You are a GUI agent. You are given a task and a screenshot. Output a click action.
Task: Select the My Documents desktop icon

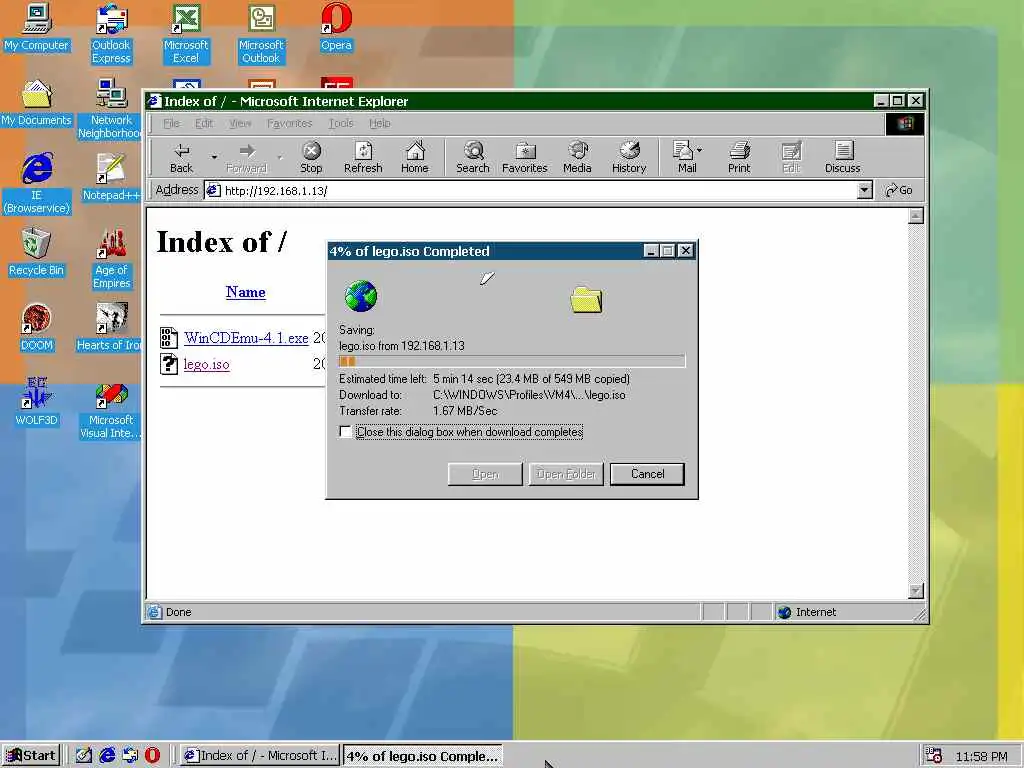coord(37,103)
